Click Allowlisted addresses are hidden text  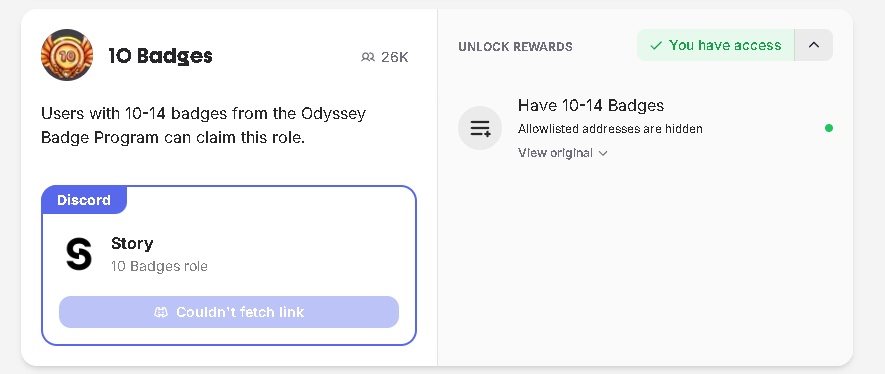[x=610, y=129]
